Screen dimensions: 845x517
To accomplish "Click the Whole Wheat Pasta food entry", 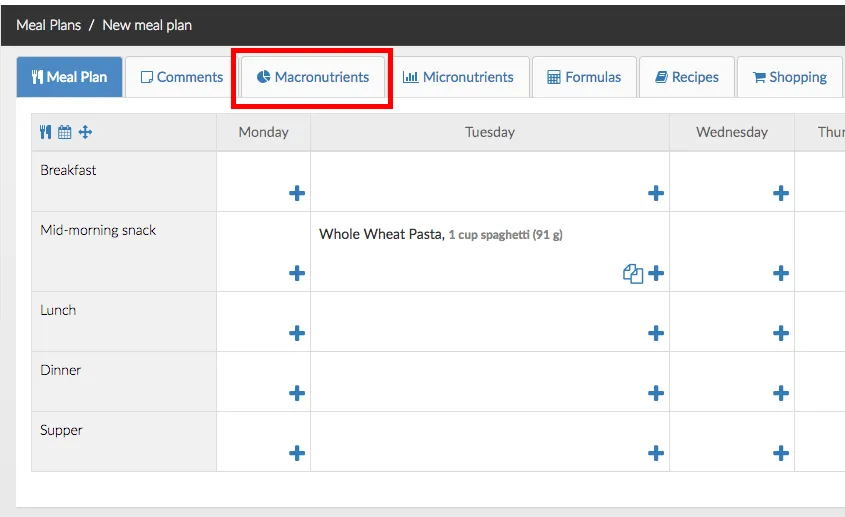I will [x=380, y=234].
